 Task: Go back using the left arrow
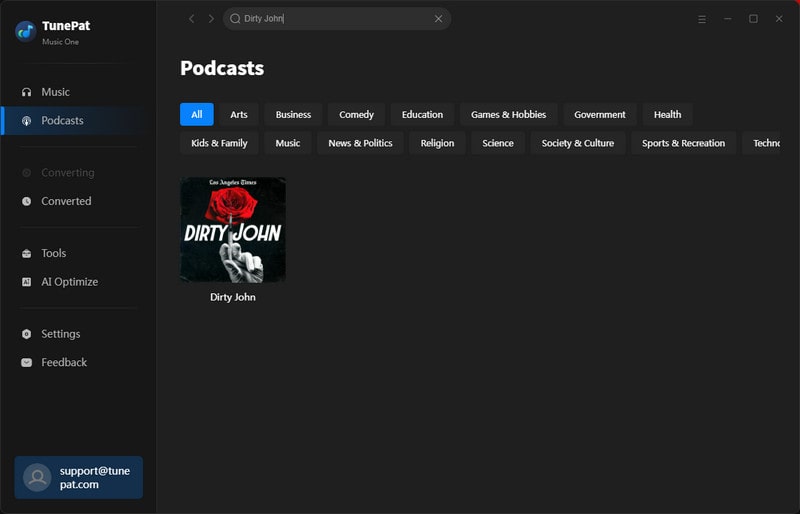coord(192,19)
